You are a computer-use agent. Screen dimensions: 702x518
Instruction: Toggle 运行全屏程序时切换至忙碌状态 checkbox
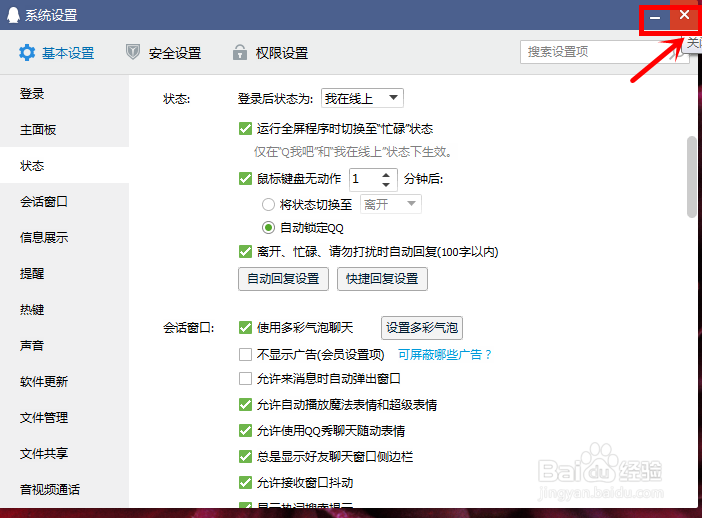coord(245,129)
